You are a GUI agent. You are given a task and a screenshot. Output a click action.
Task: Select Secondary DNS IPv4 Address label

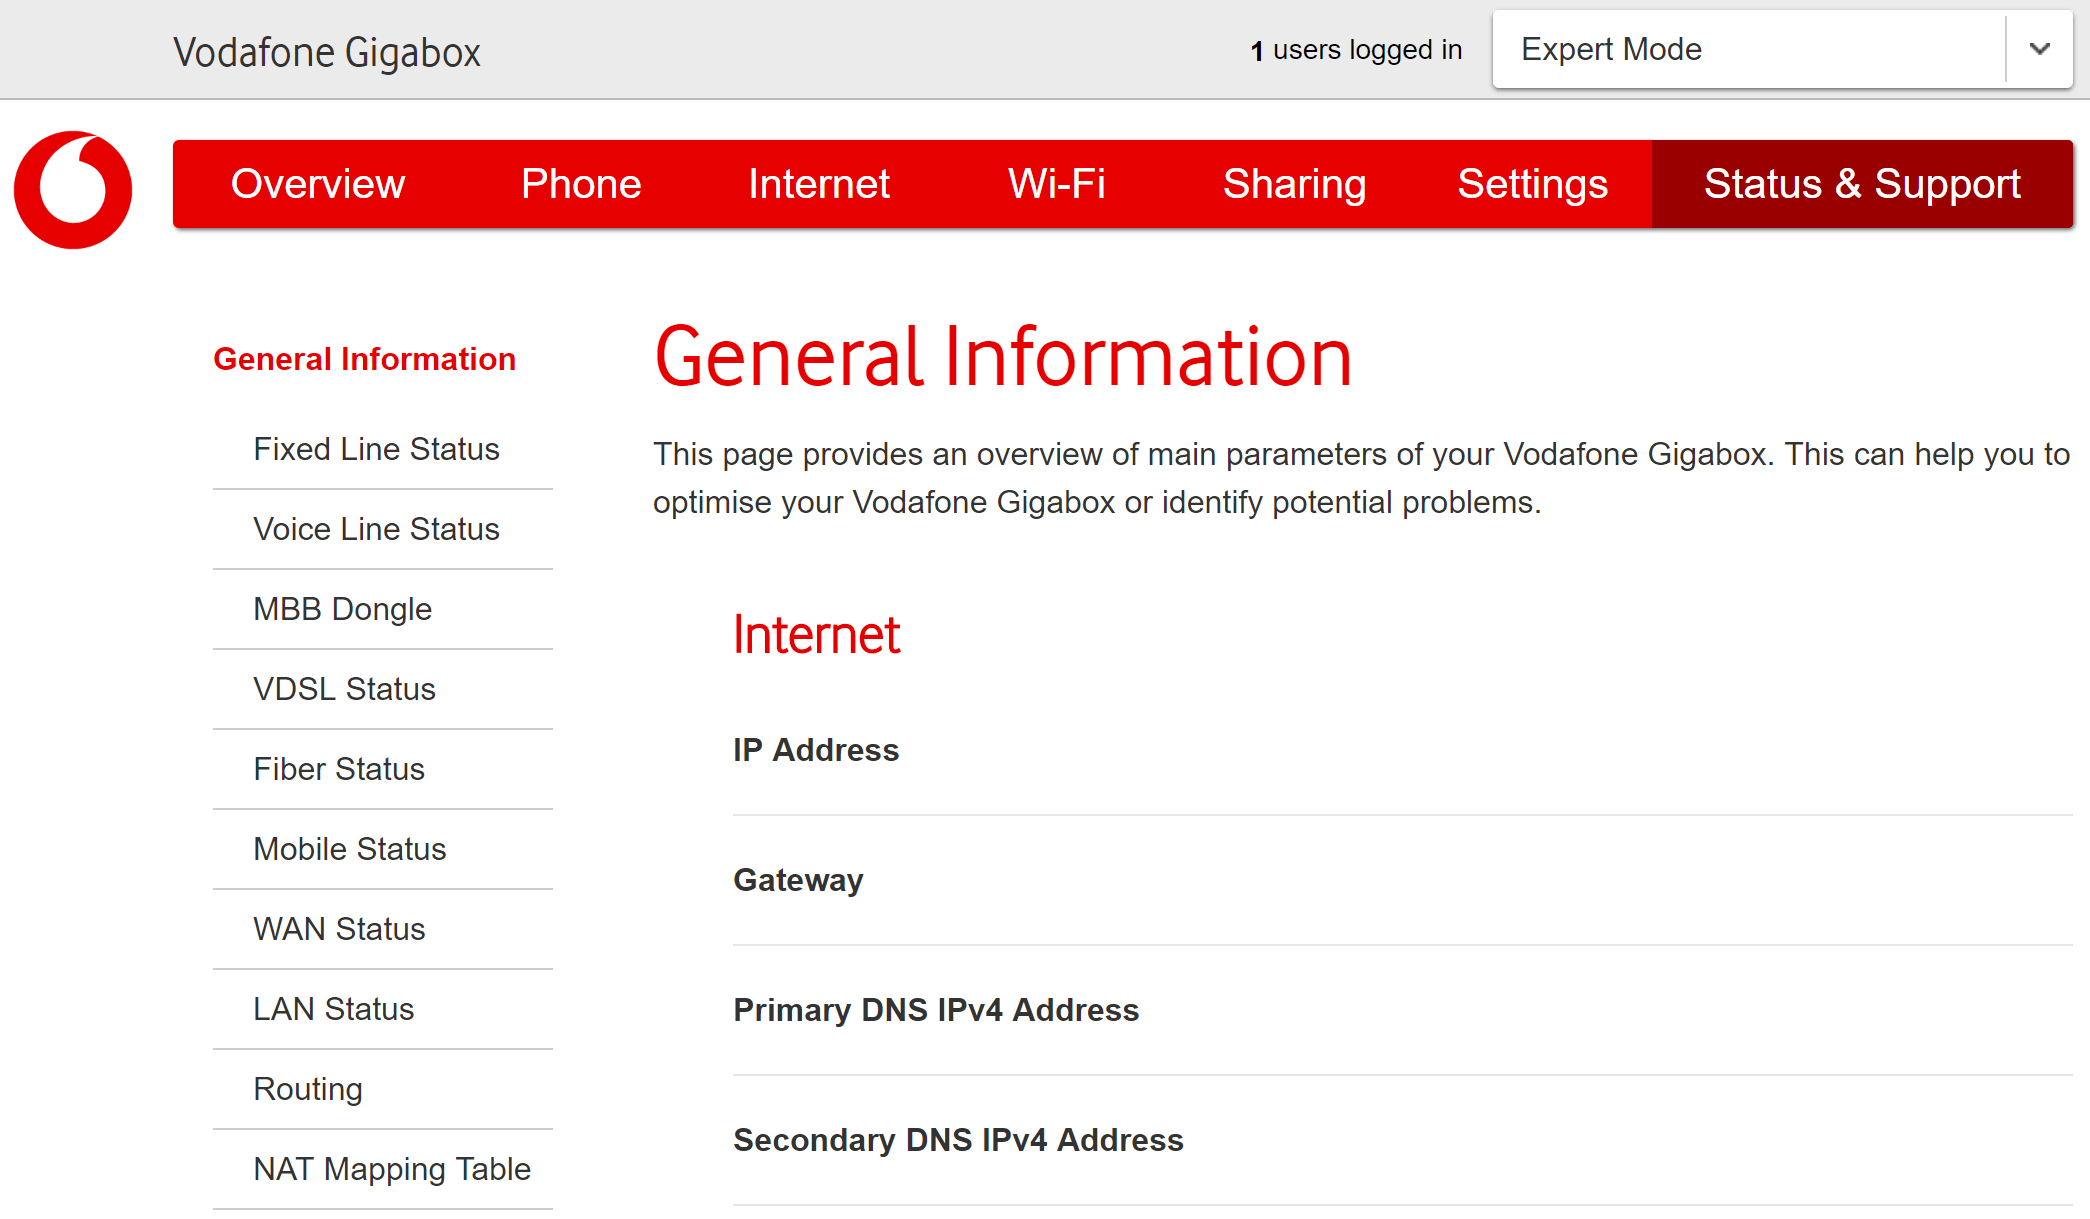[958, 1140]
